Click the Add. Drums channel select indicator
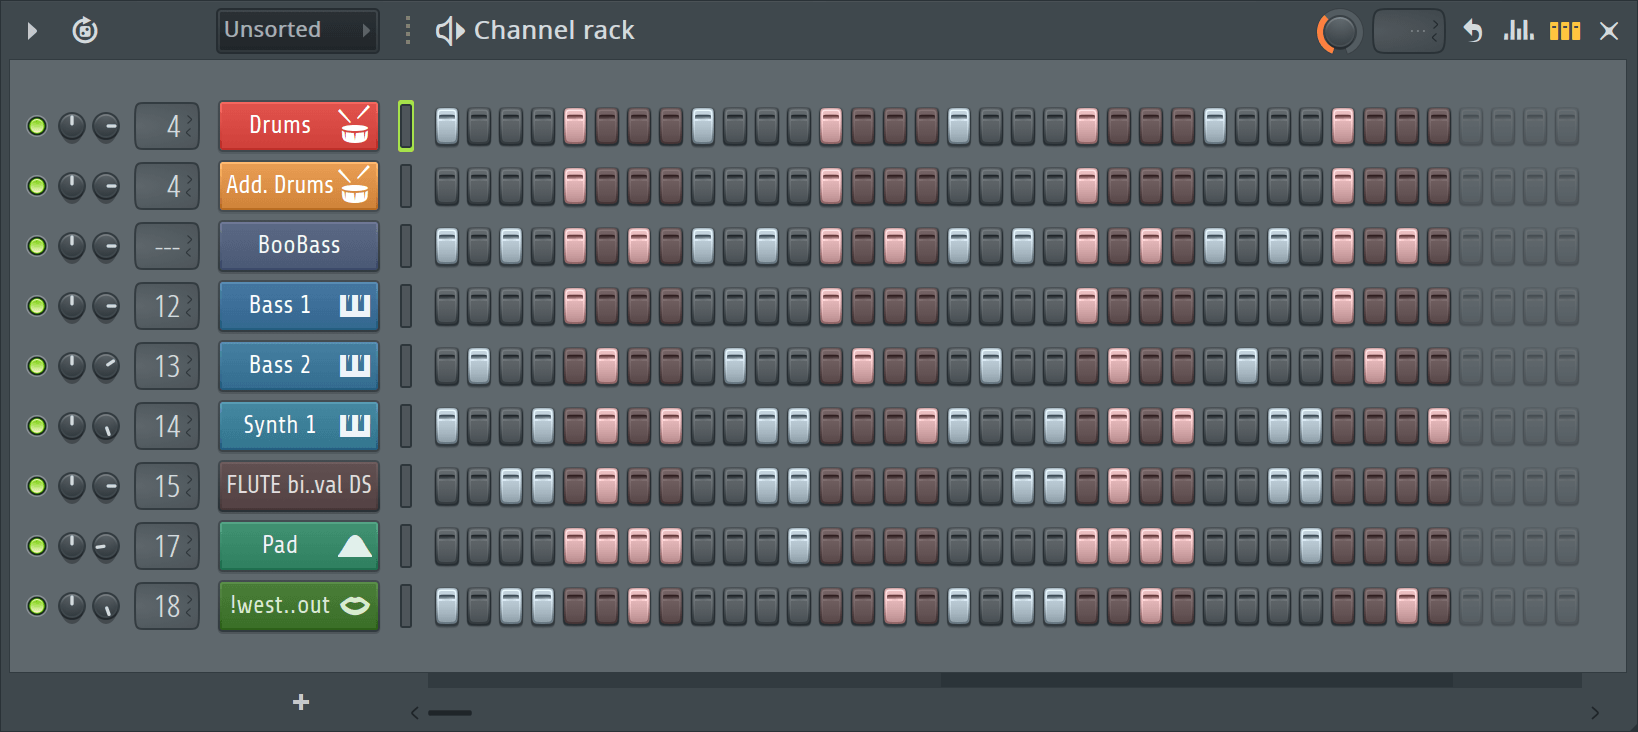Screen dimensions: 1638x732 click(x=406, y=186)
